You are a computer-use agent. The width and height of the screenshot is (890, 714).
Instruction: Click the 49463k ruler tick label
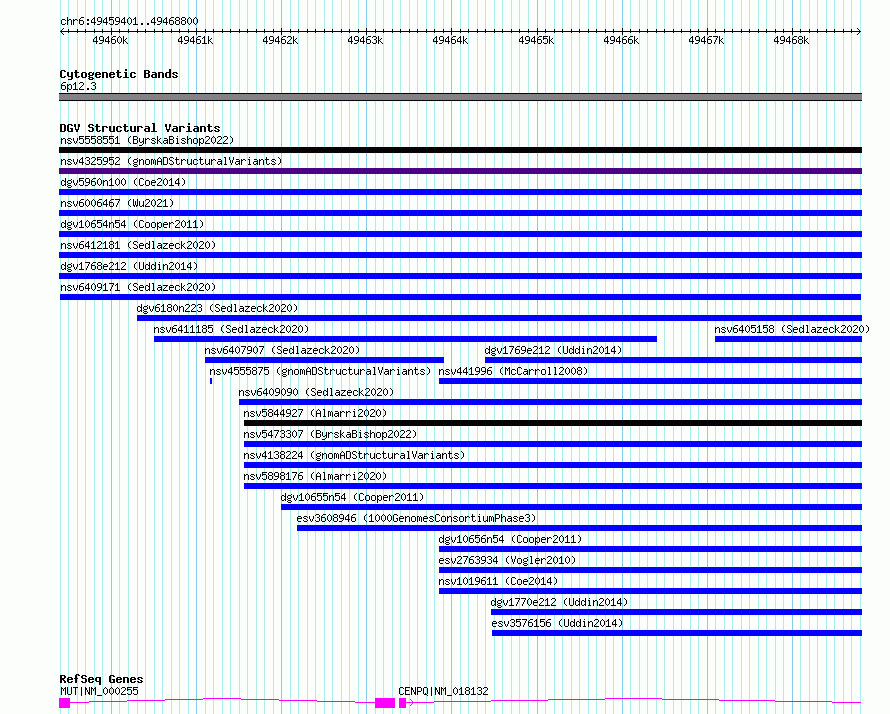(x=366, y=40)
